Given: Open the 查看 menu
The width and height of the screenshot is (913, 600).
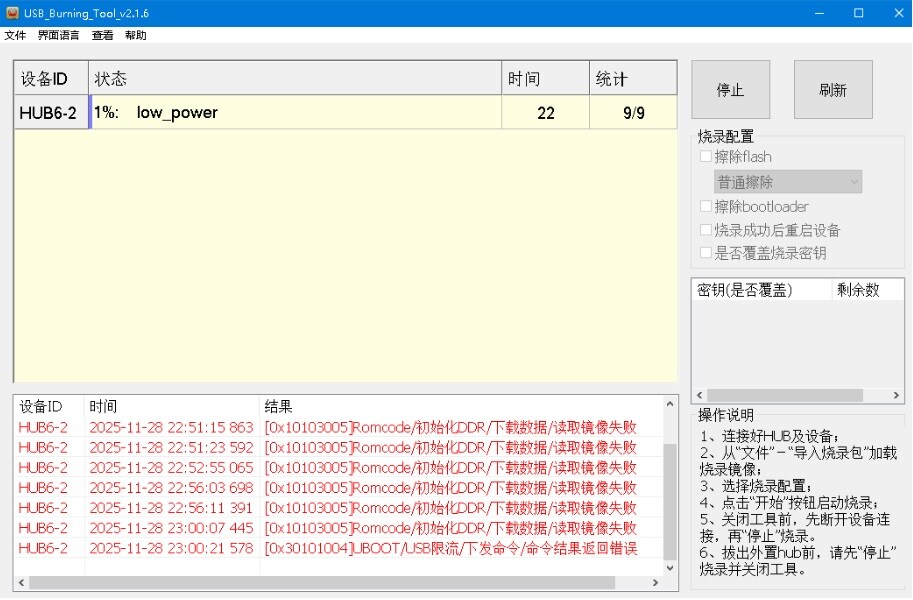Looking at the screenshot, I should (x=103, y=35).
